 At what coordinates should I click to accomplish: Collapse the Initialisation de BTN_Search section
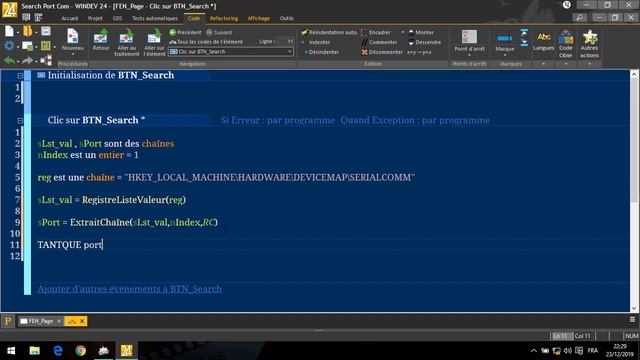(x=20, y=76)
